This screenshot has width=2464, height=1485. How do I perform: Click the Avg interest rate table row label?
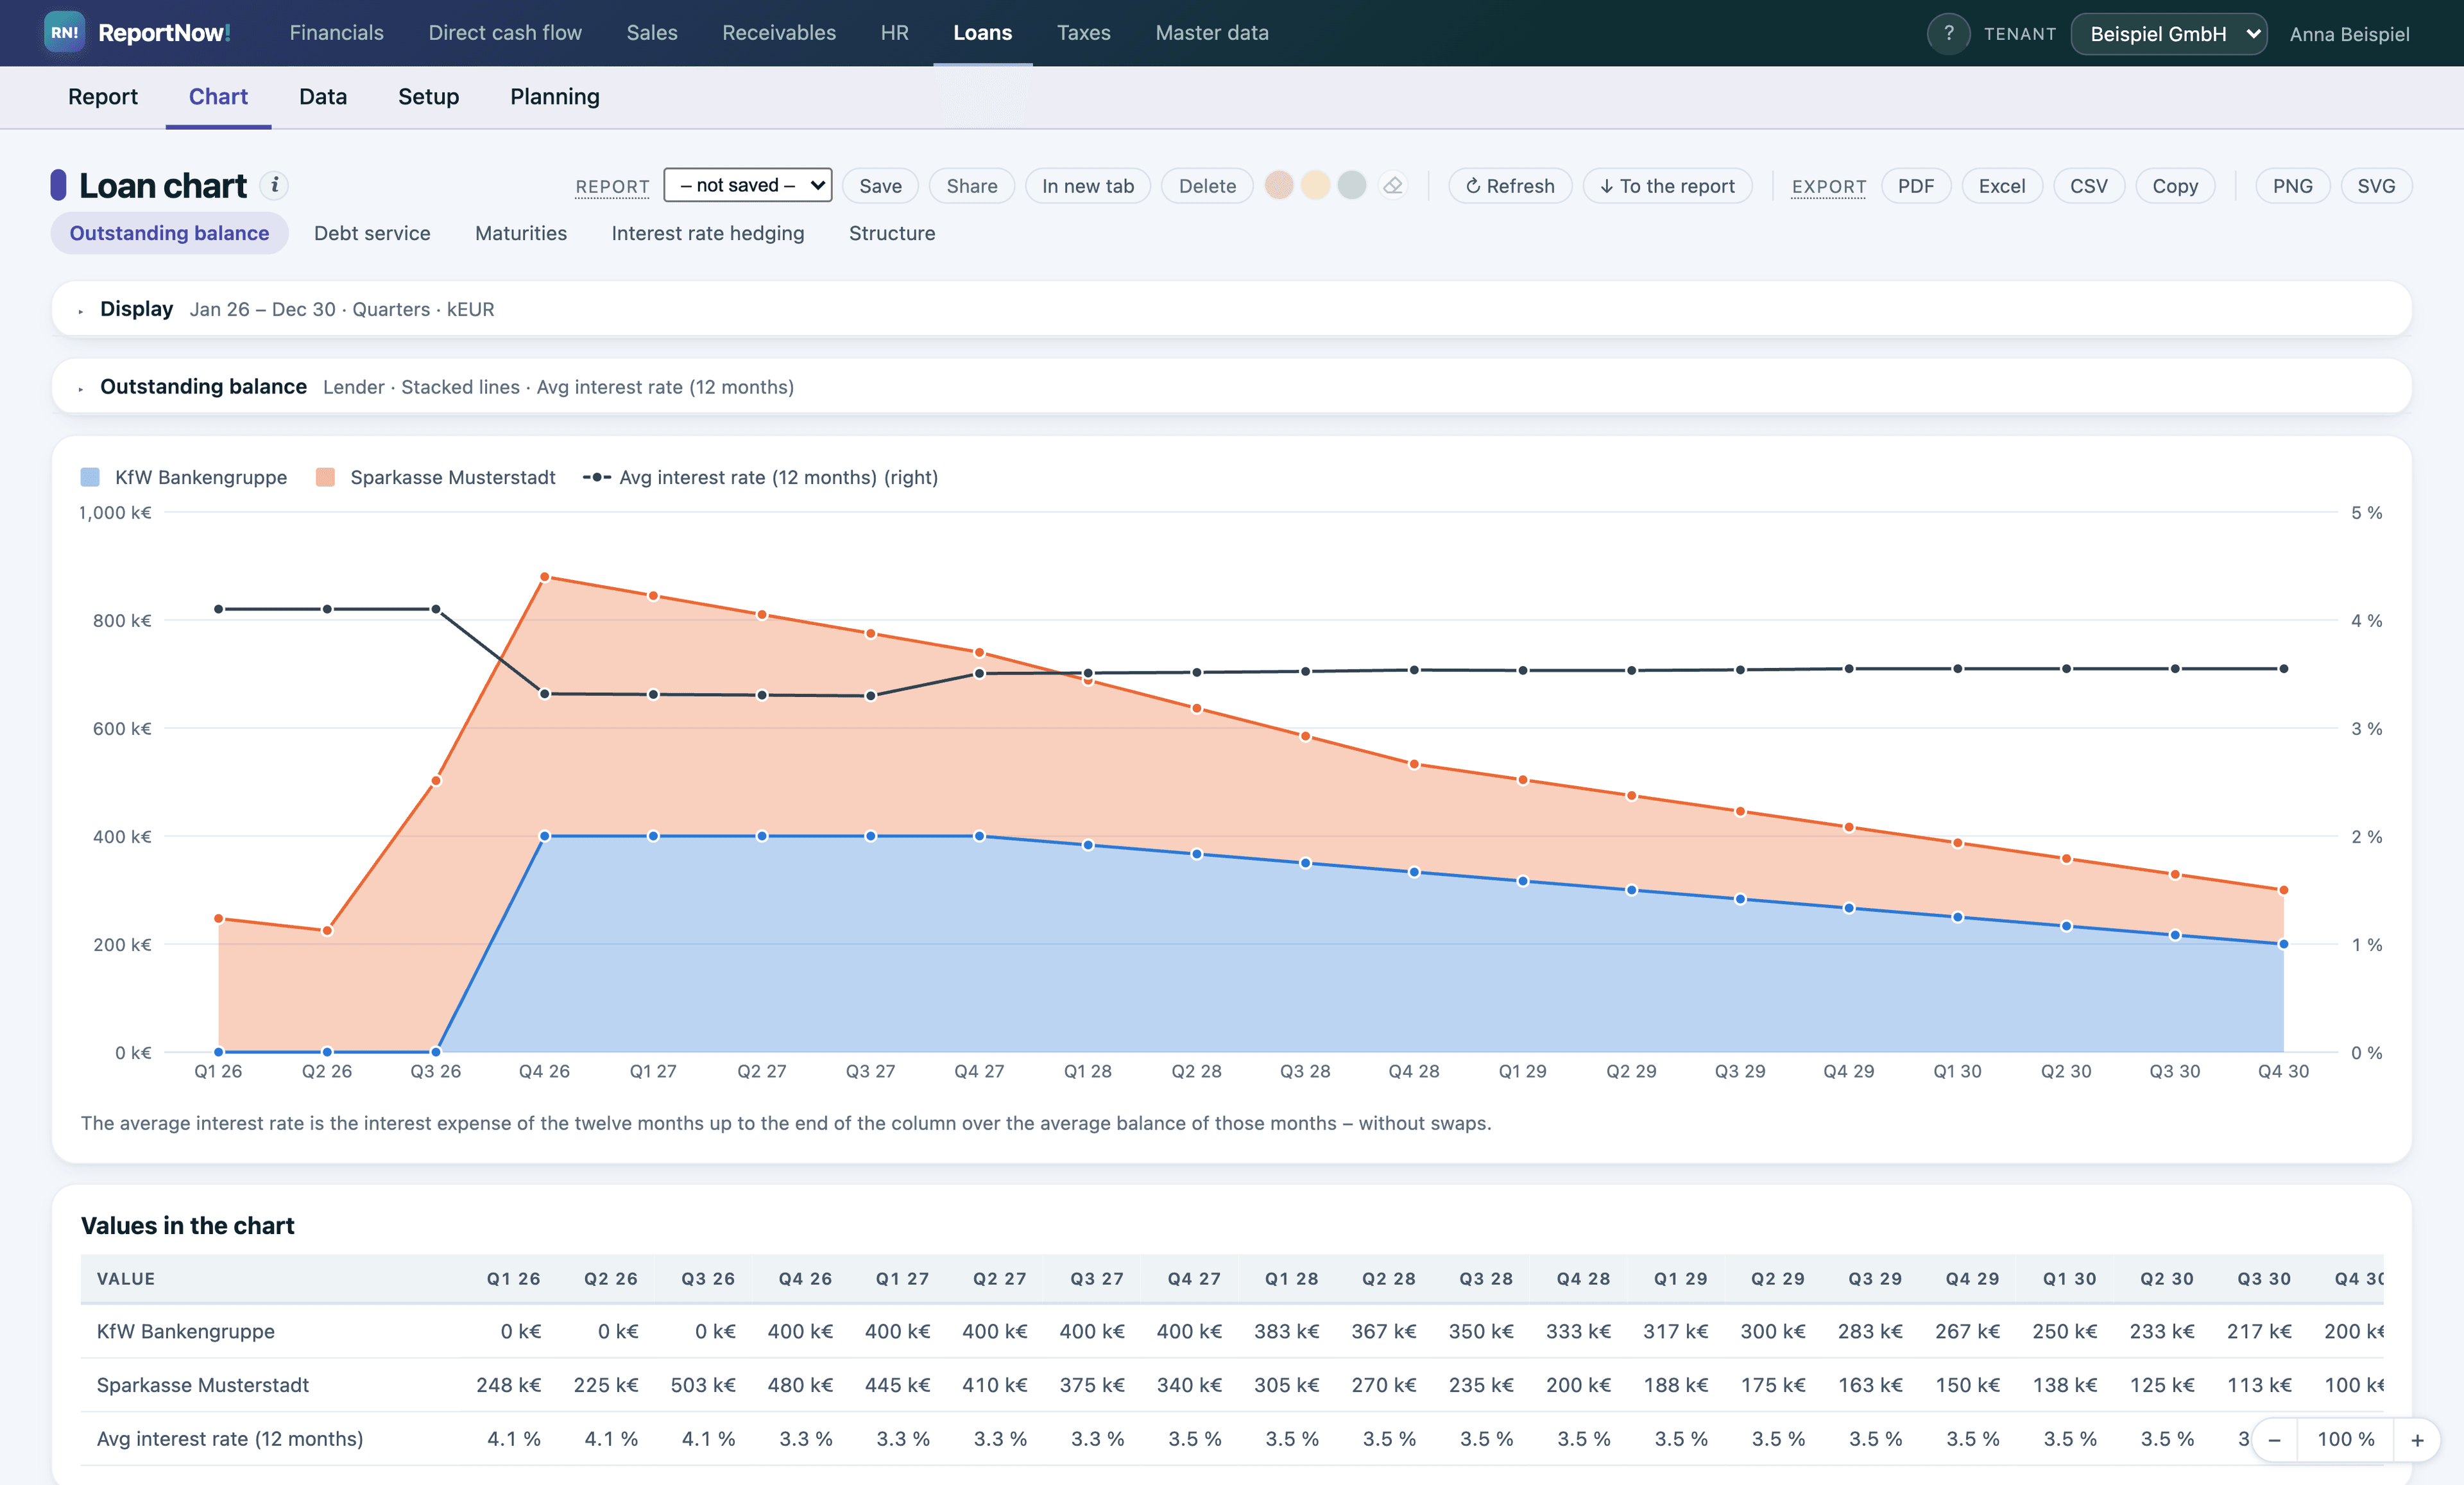tap(230, 1439)
